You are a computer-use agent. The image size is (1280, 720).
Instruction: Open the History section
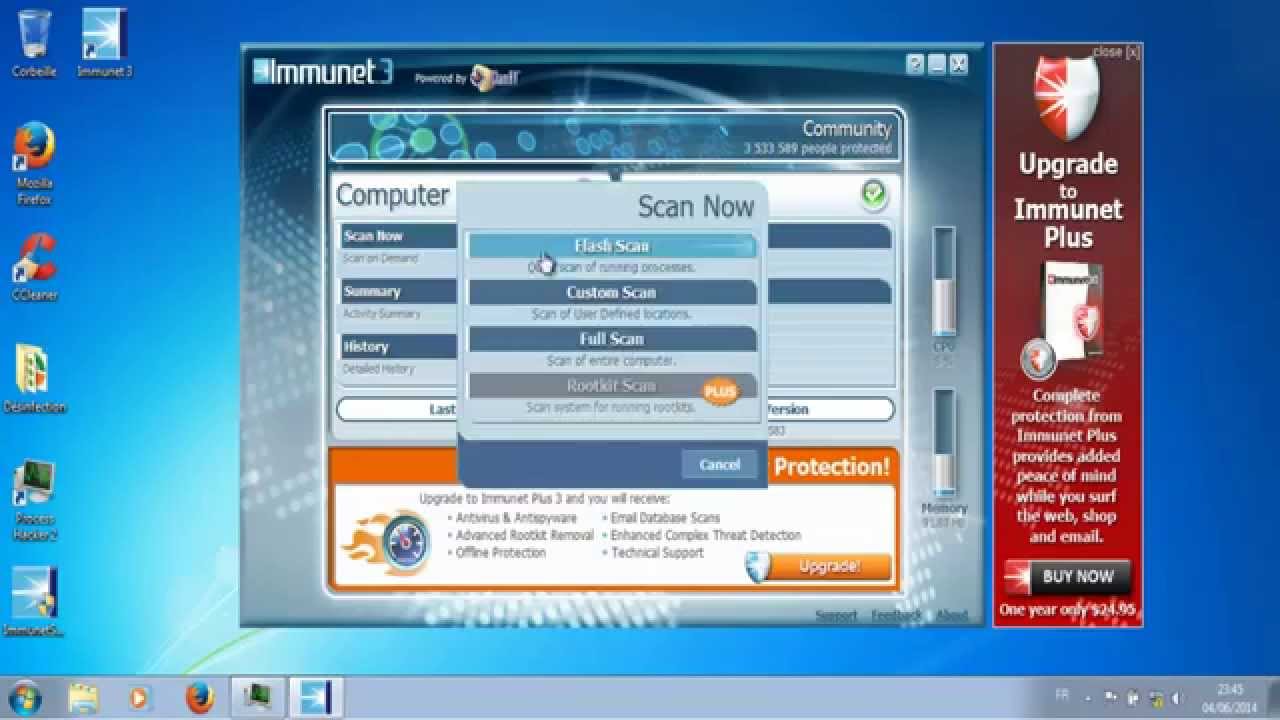click(x=400, y=347)
